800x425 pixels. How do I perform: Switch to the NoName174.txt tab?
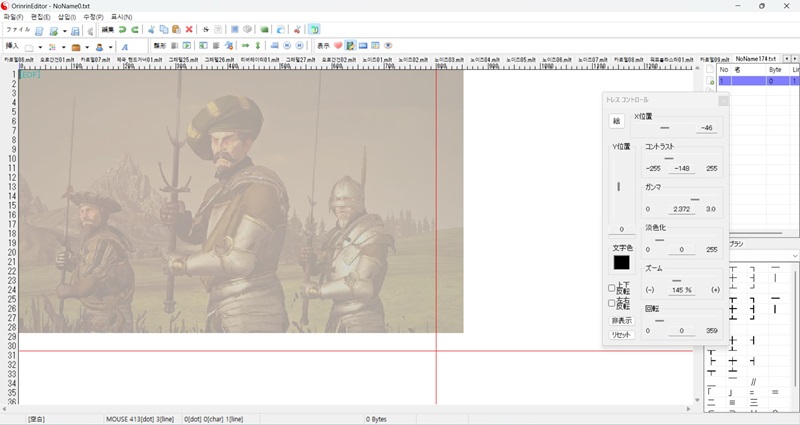(756, 59)
